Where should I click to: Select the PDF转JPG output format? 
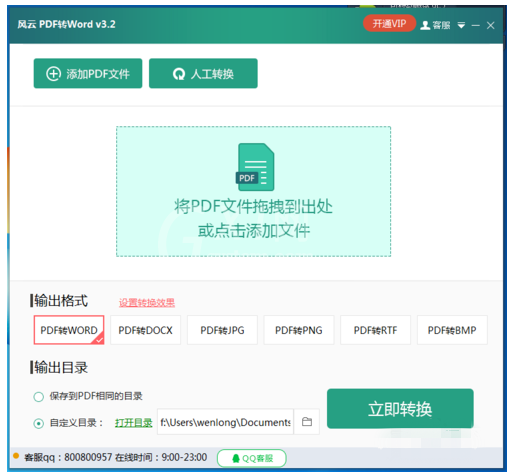click(222, 330)
